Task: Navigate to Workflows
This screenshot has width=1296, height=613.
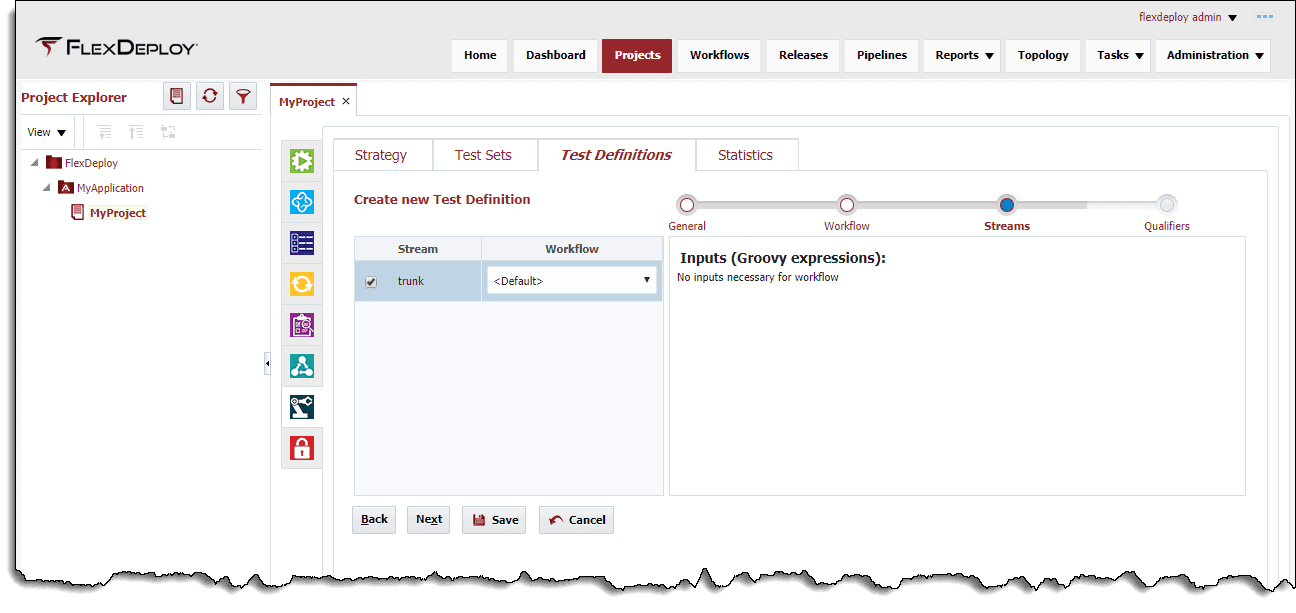Action: pos(720,55)
